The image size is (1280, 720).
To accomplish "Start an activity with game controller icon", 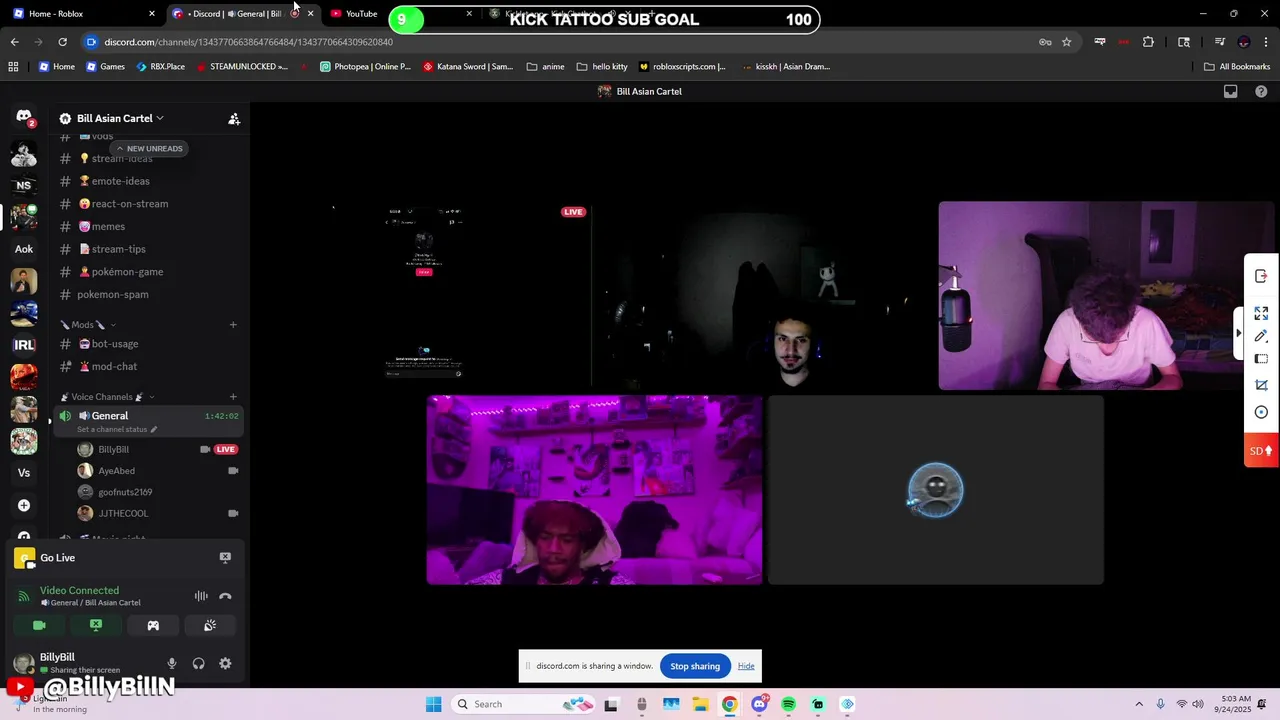I will pos(153,625).
